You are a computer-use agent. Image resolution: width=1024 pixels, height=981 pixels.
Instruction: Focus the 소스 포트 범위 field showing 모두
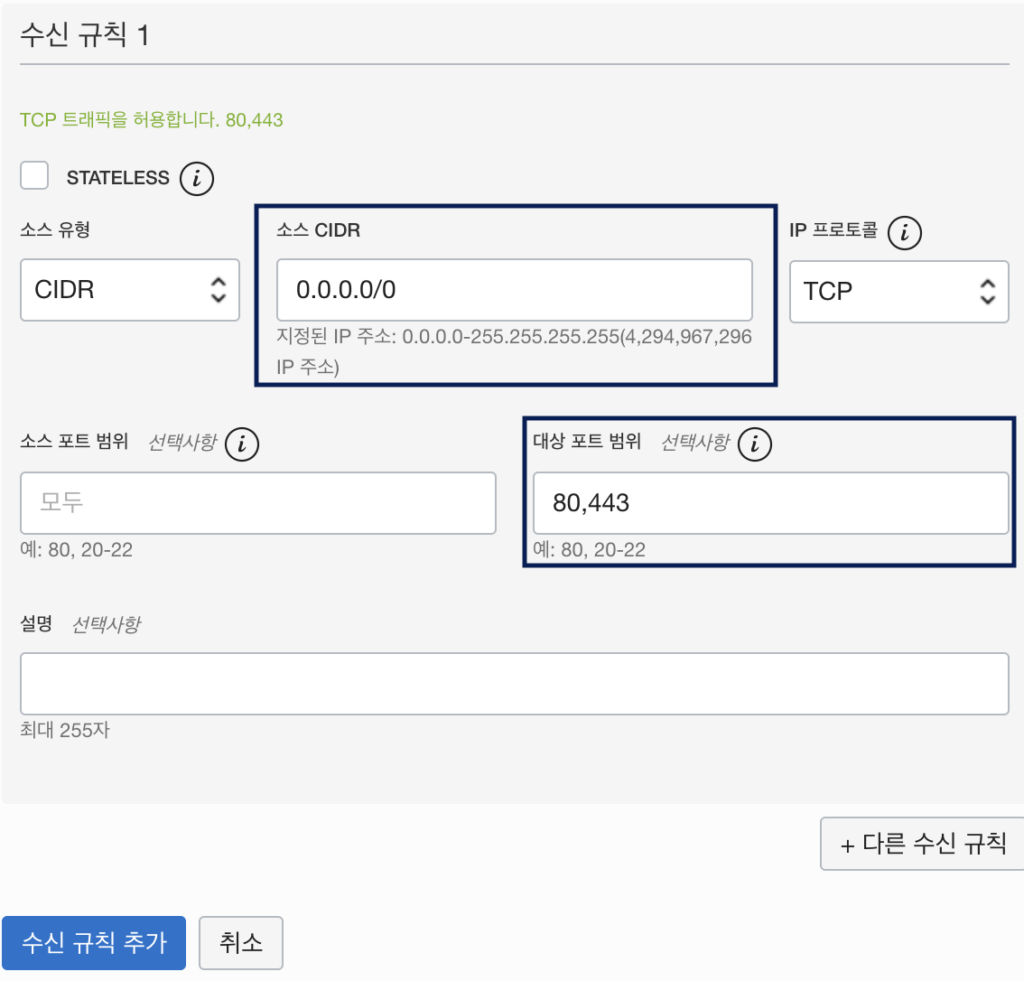point(258,503)
